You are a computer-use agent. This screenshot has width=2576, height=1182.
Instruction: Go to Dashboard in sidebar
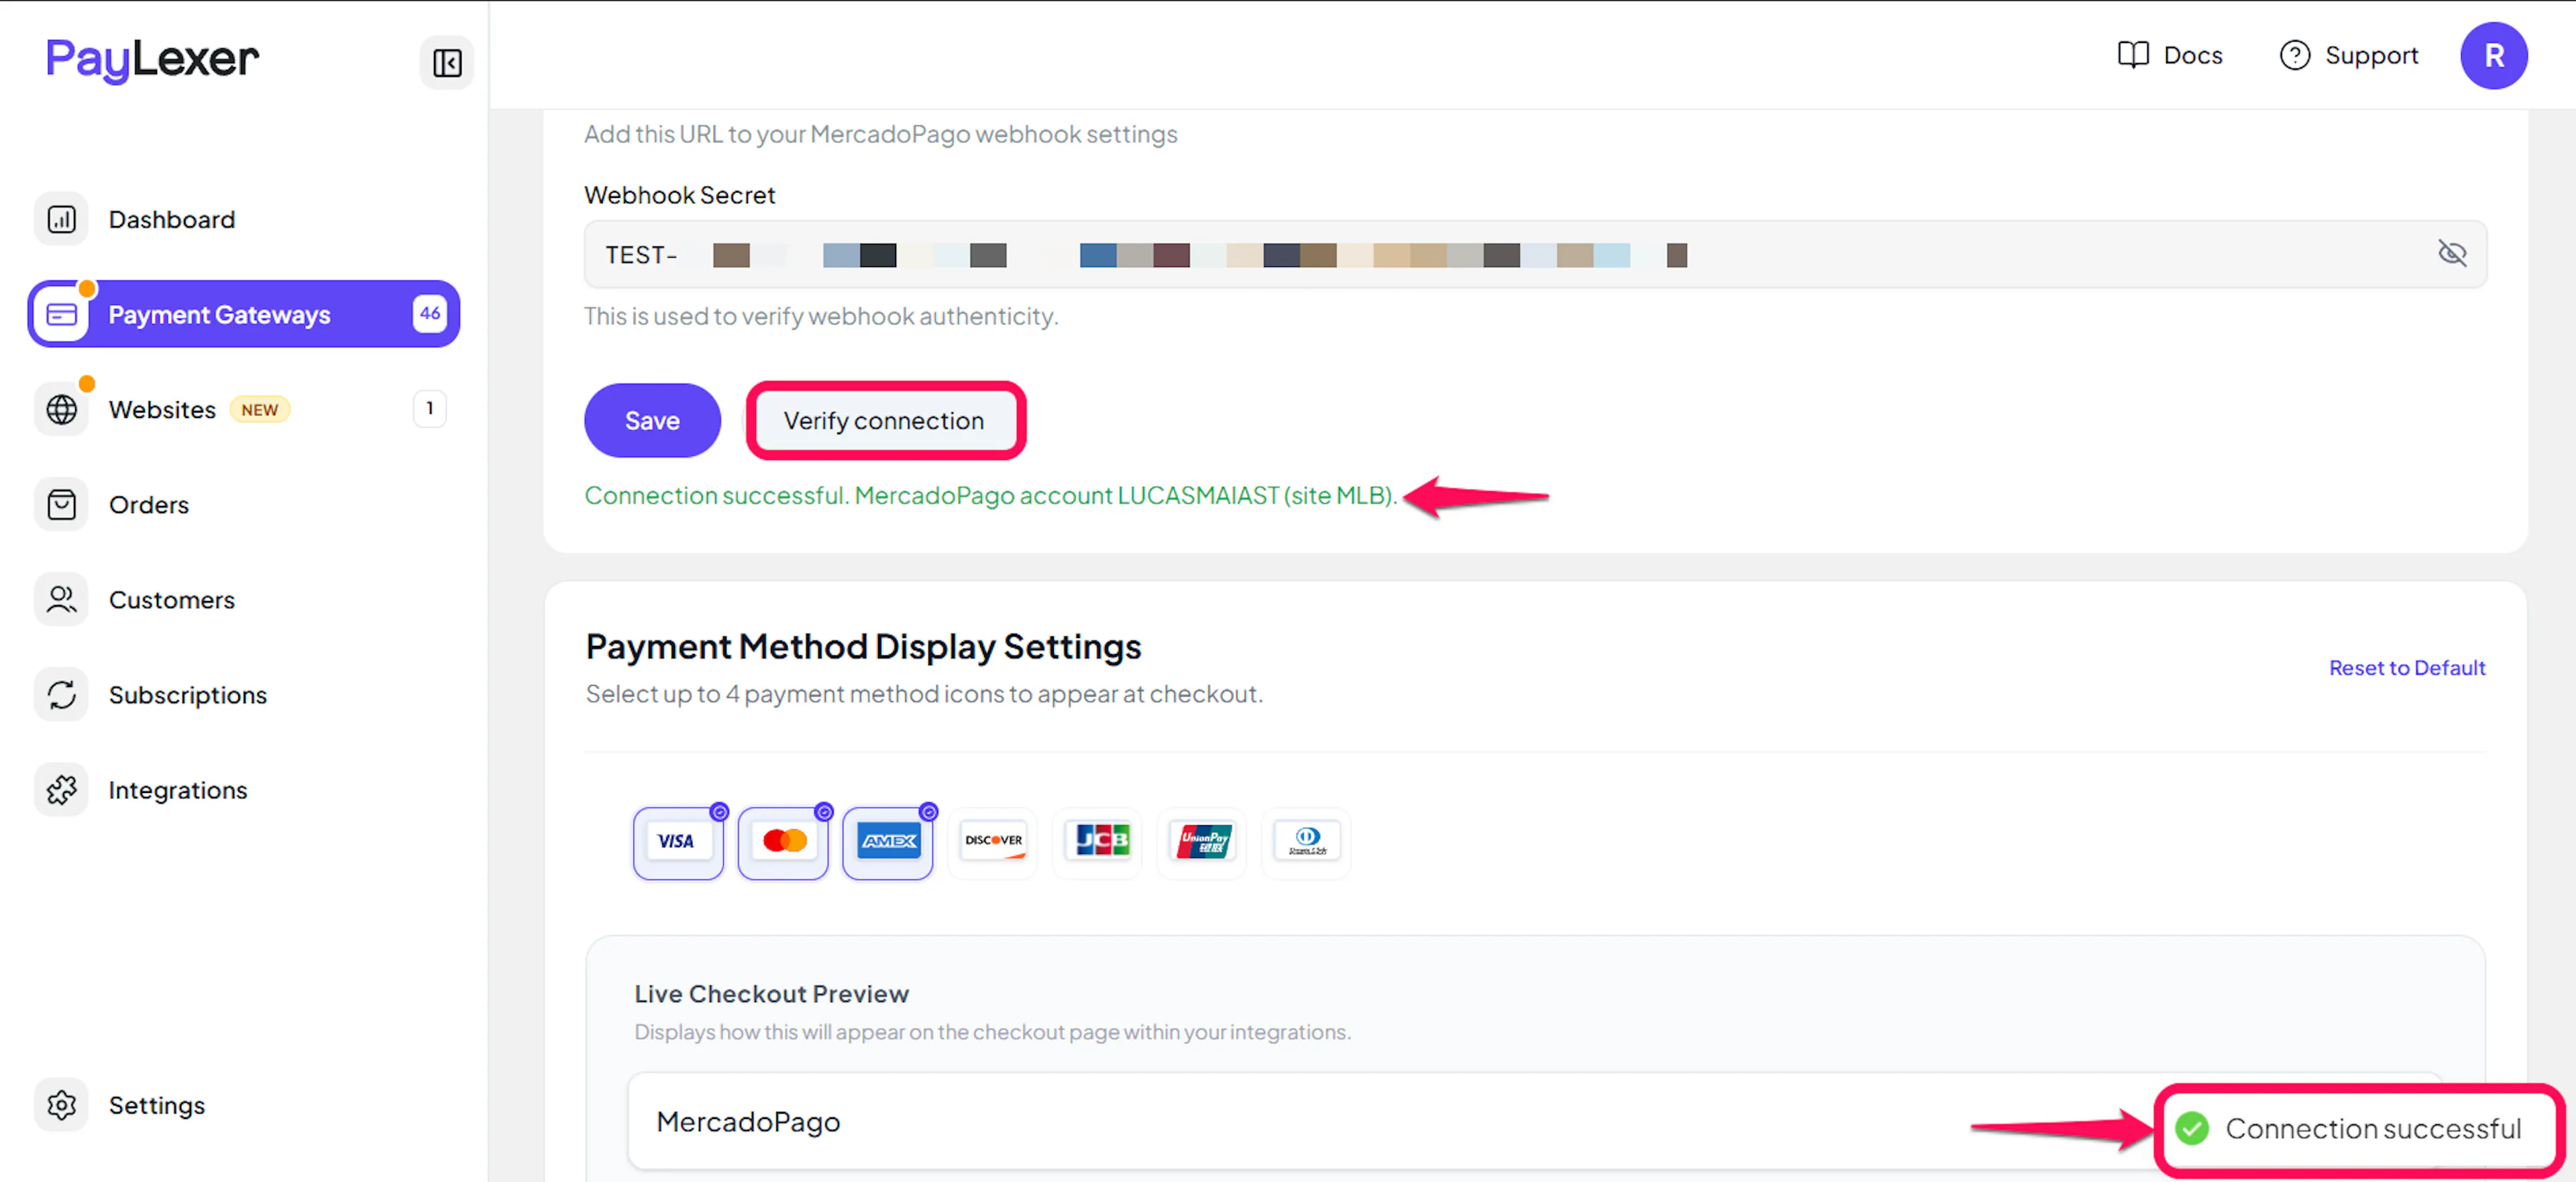click(x=172, y=219)
